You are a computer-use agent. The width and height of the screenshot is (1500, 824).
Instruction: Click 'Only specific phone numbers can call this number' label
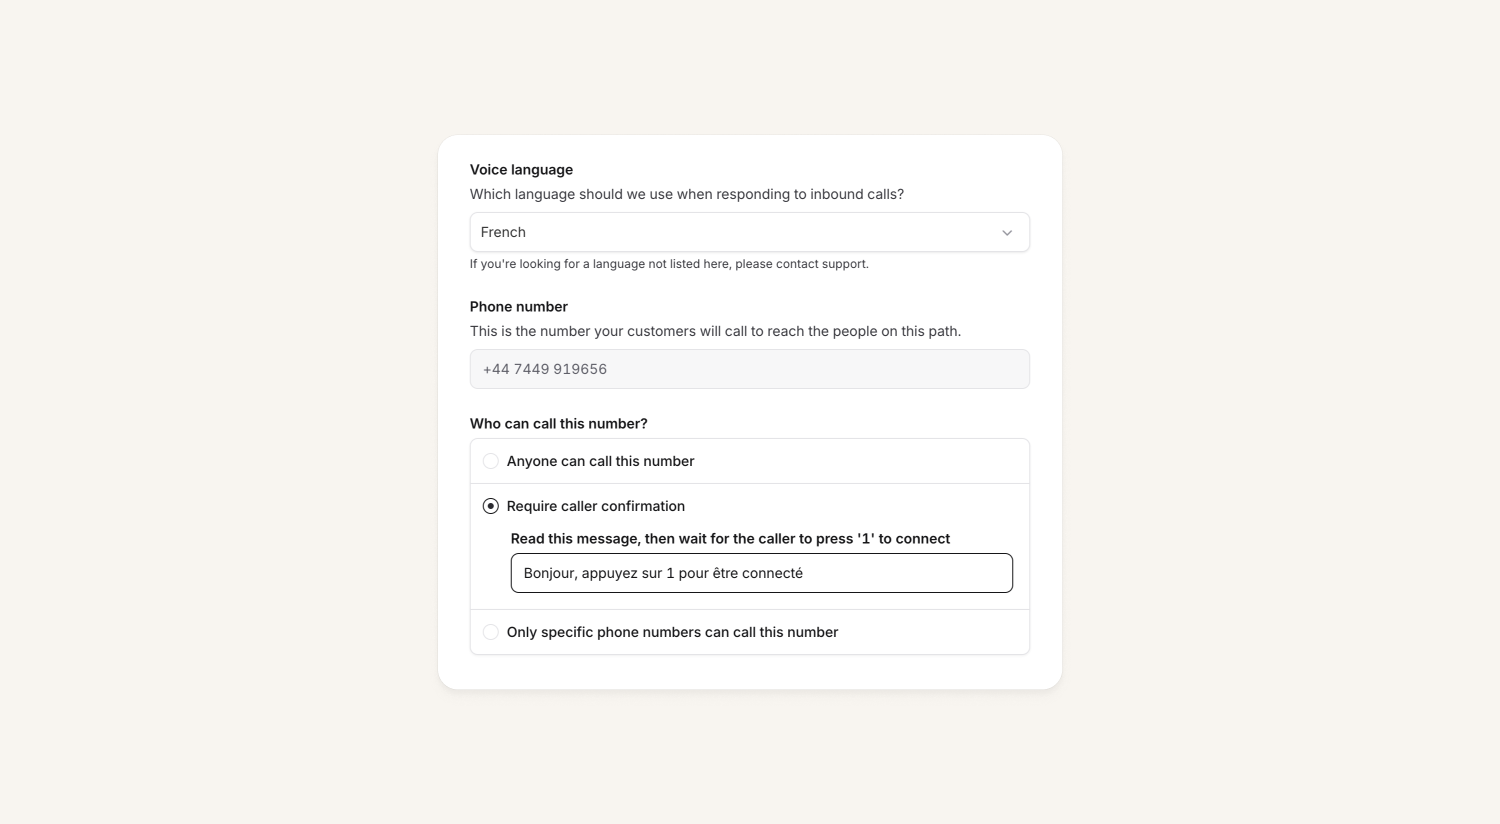672,632
